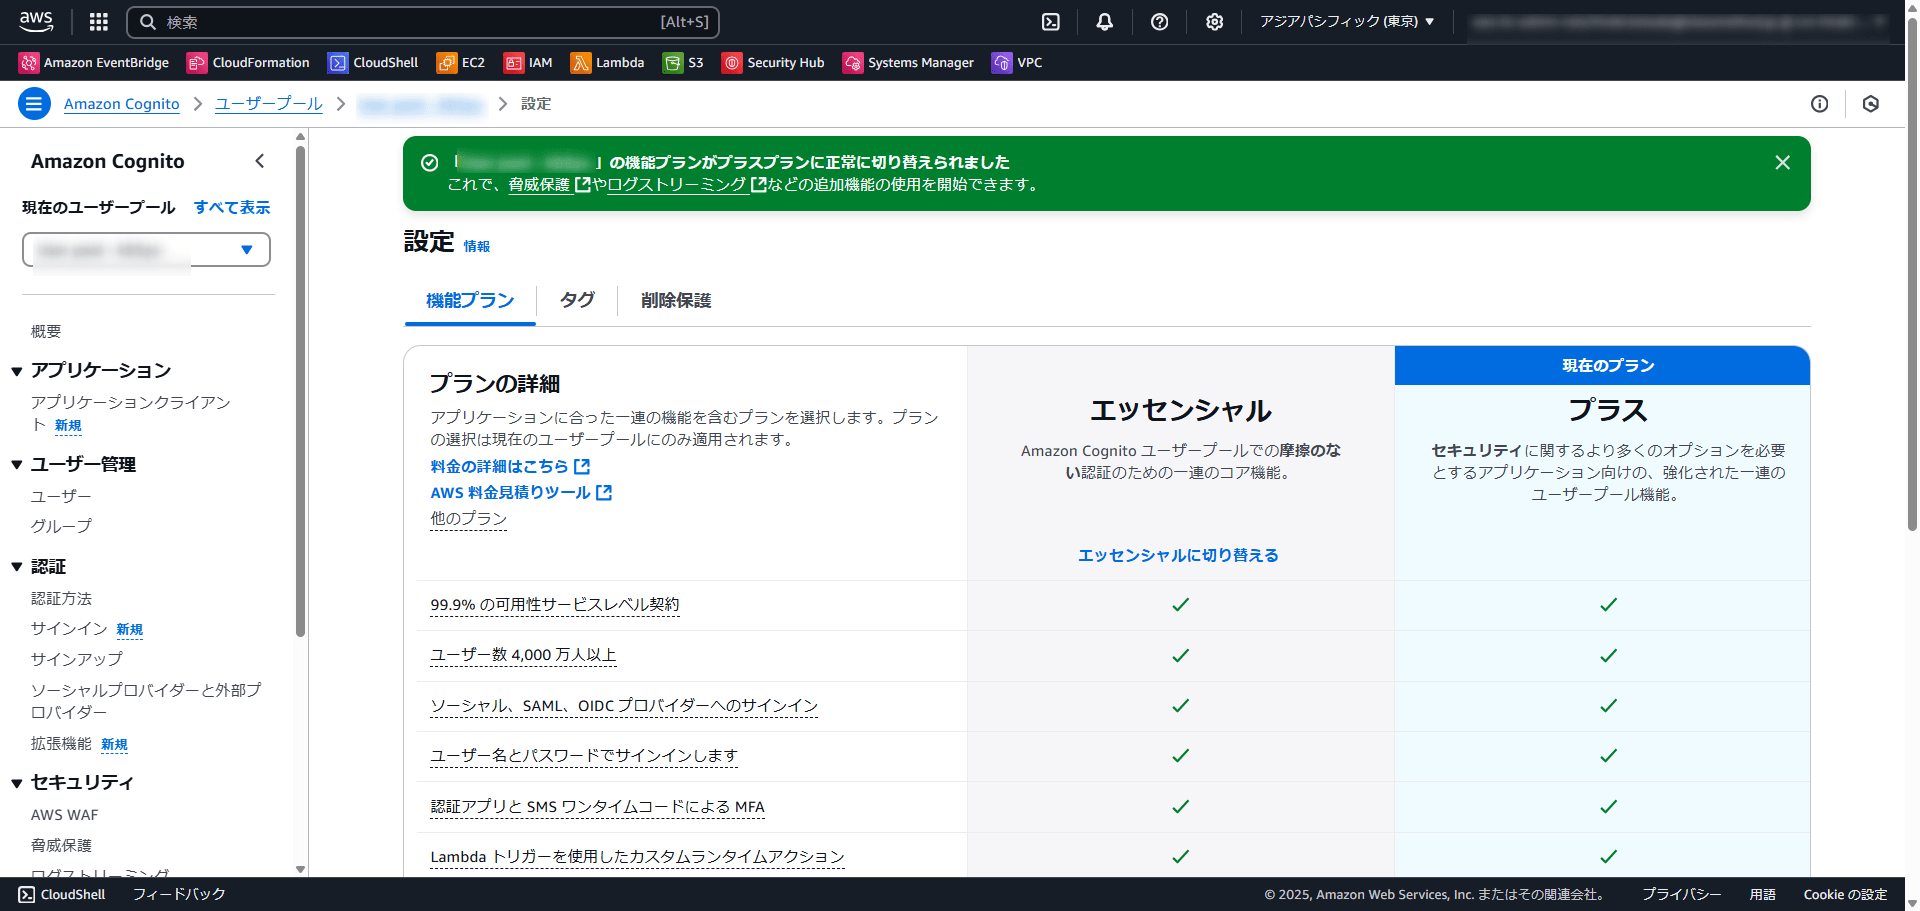1920x911 pixels.
Task: Open the region selector アジアパシフィック (東京)
Action: coord(1347,21)
